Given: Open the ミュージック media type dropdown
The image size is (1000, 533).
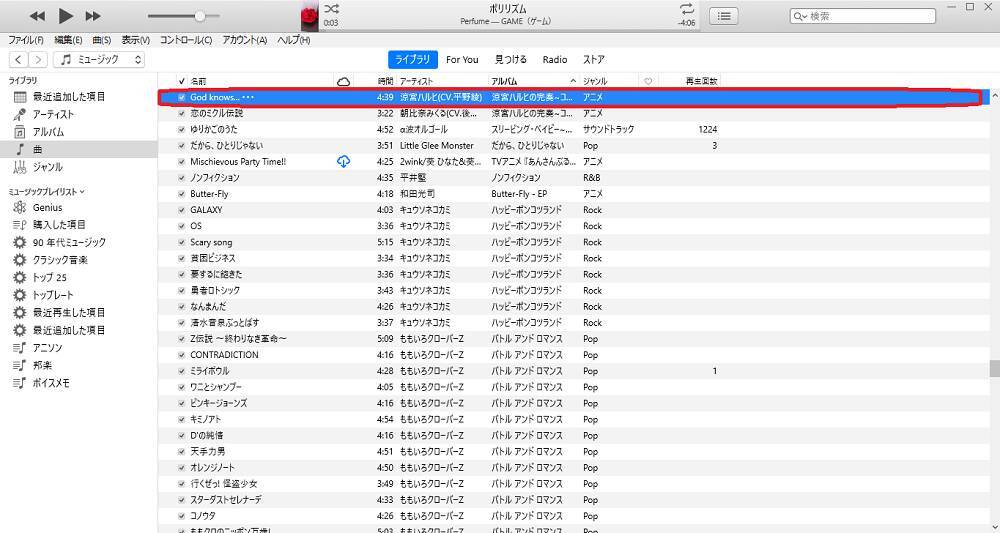Looking at the screenshot, I should click(100, 60).
